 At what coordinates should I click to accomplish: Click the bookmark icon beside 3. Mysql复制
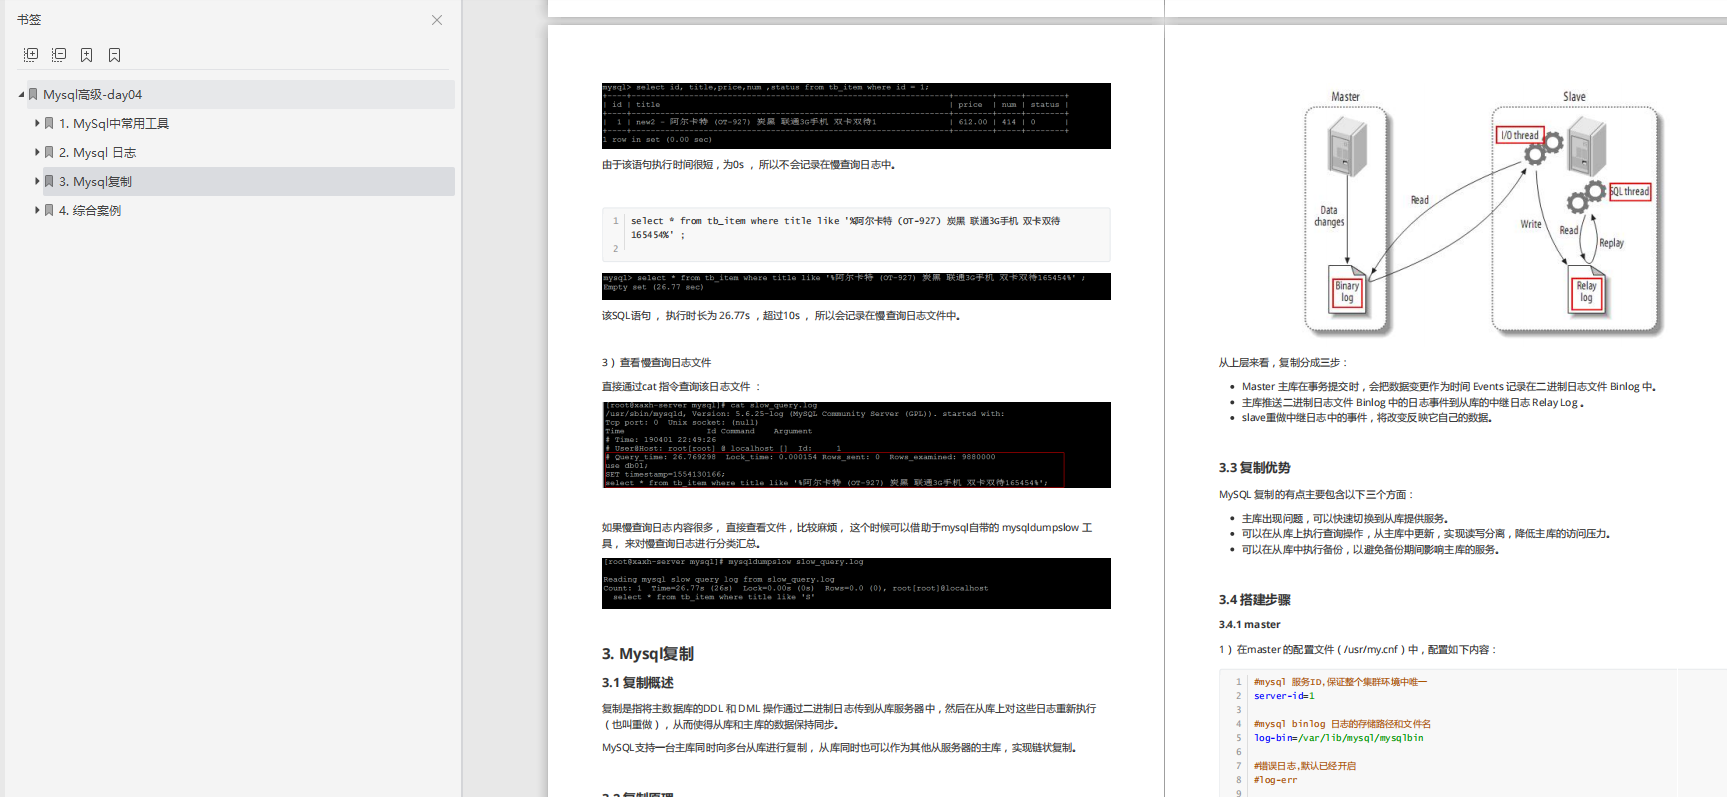pyautogui.click(x=49, y=181)
